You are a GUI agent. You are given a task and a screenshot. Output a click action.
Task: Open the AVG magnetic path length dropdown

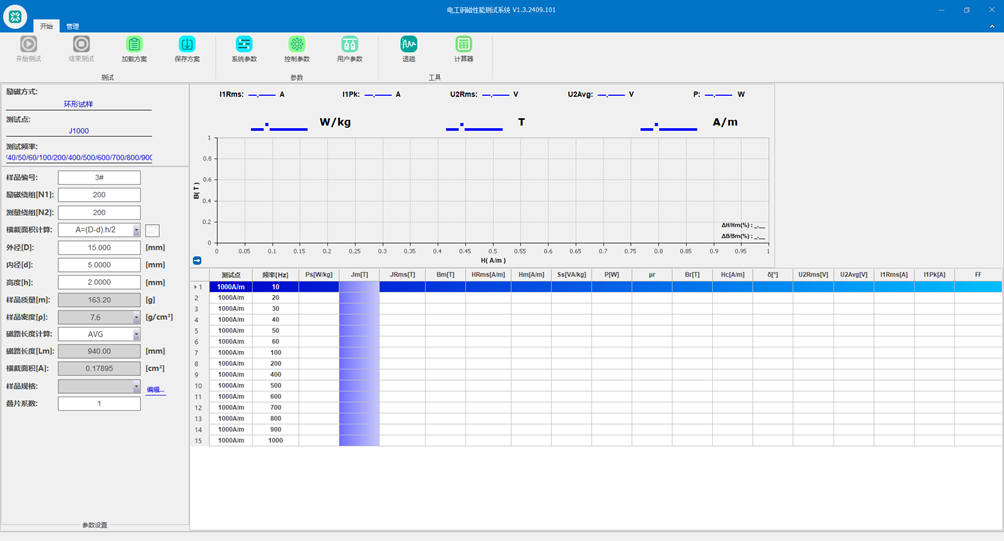136,335
